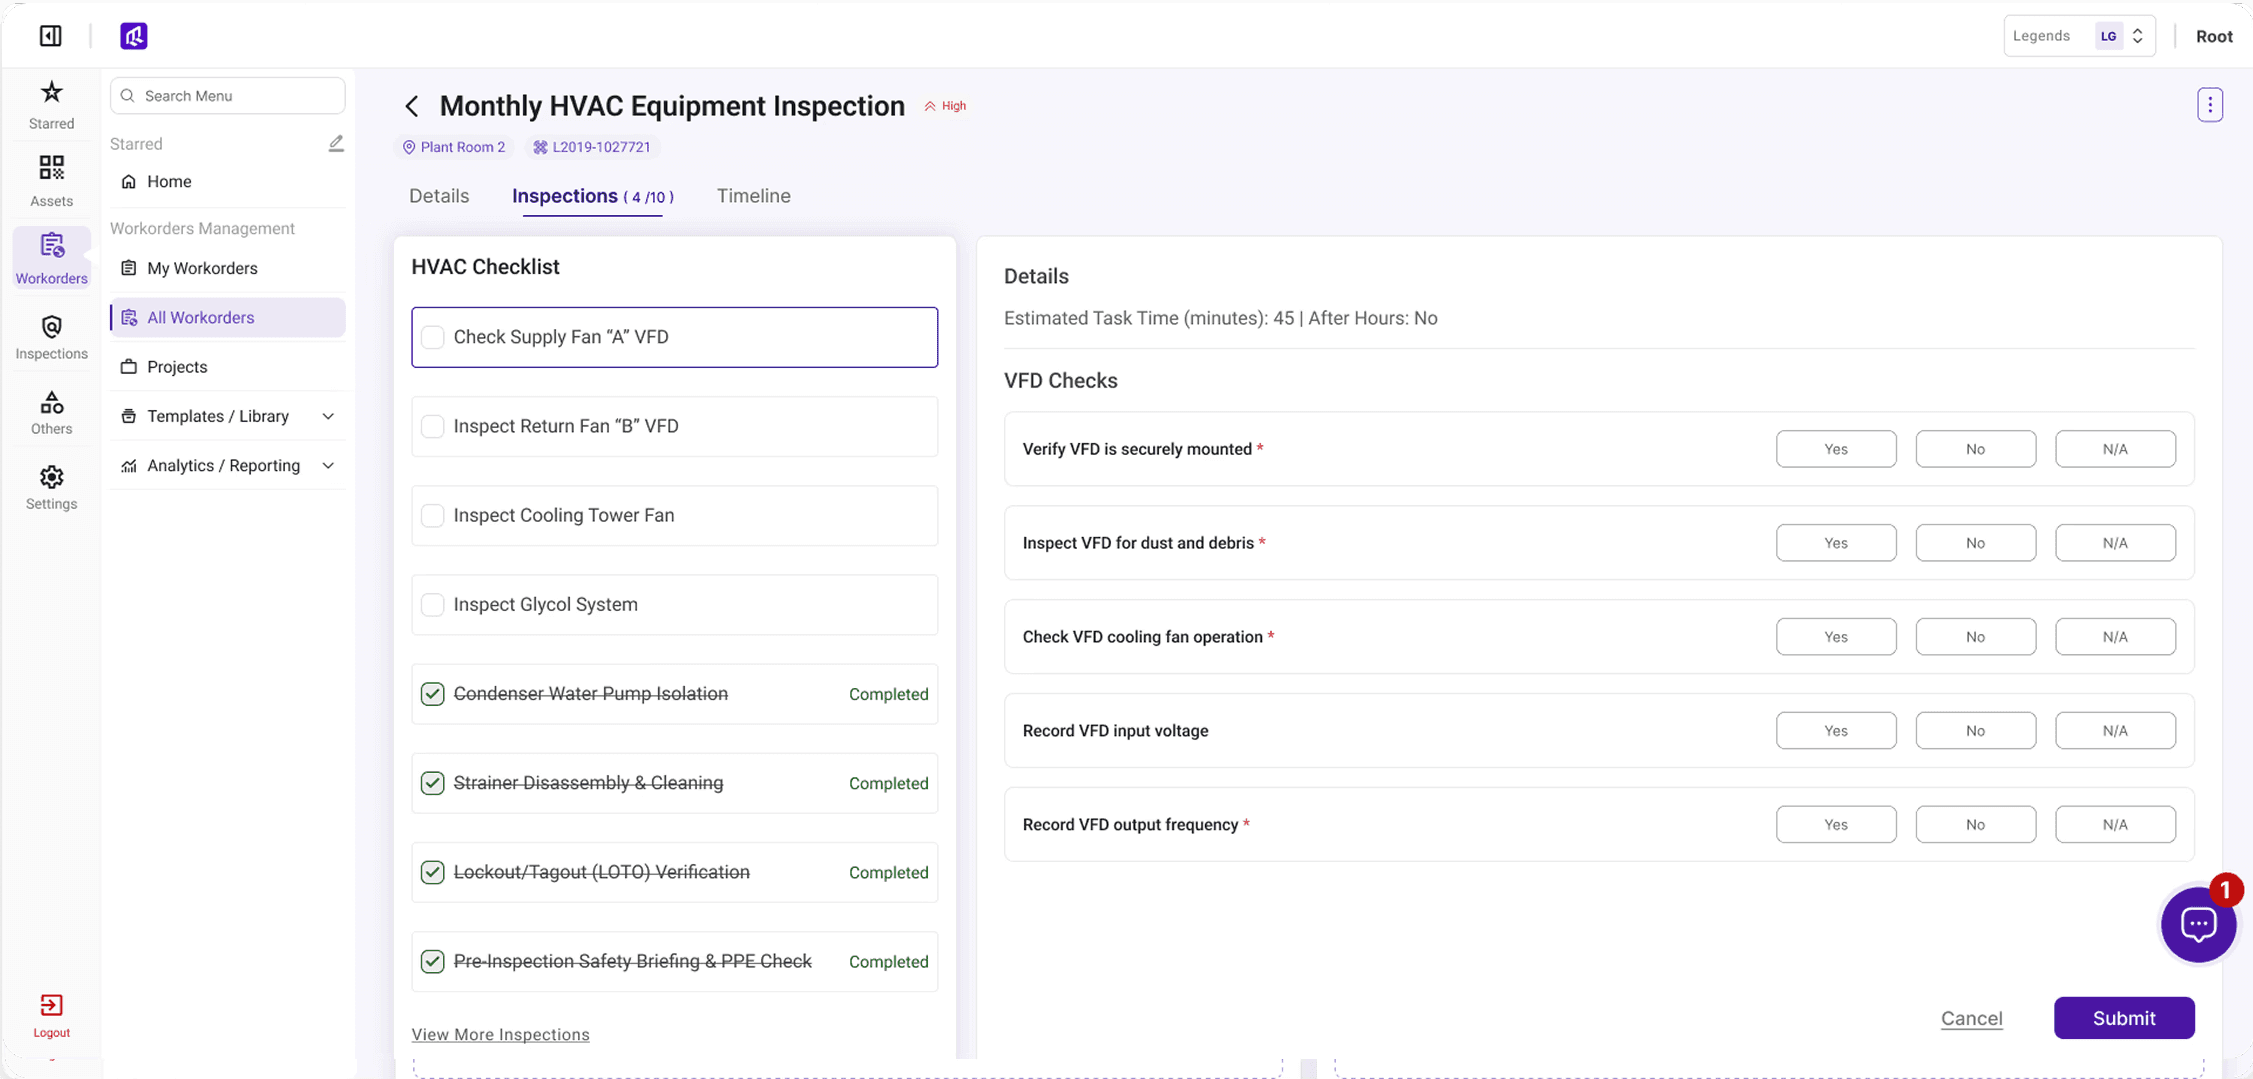Tick the Inspect Glycol System checkbox
This screenshot has height=1079, width=2253.
[432, 604]
